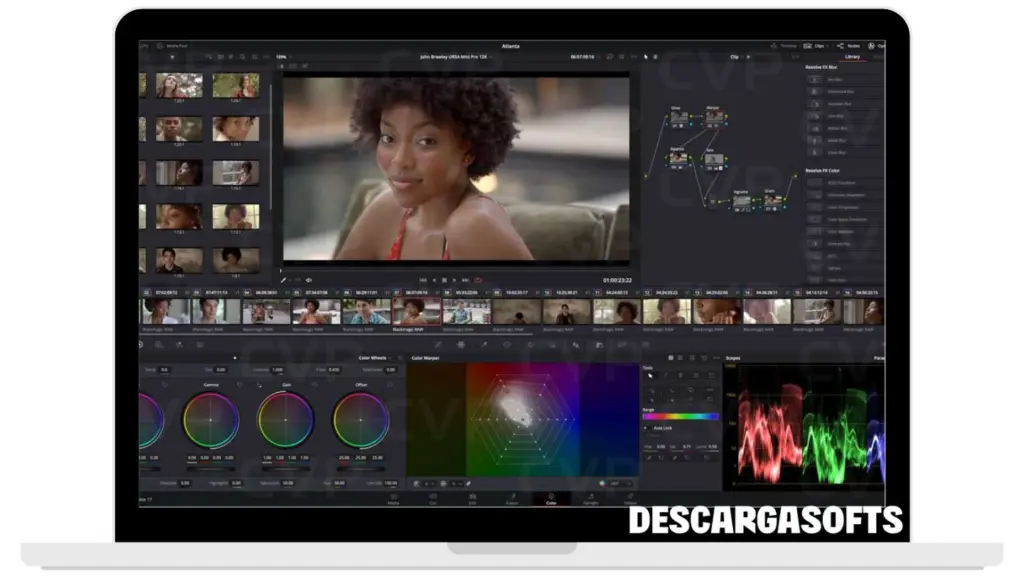Open the Color Warper palette icon
This screenshot has height=576, width=1024.
click(x=461, y=345)
